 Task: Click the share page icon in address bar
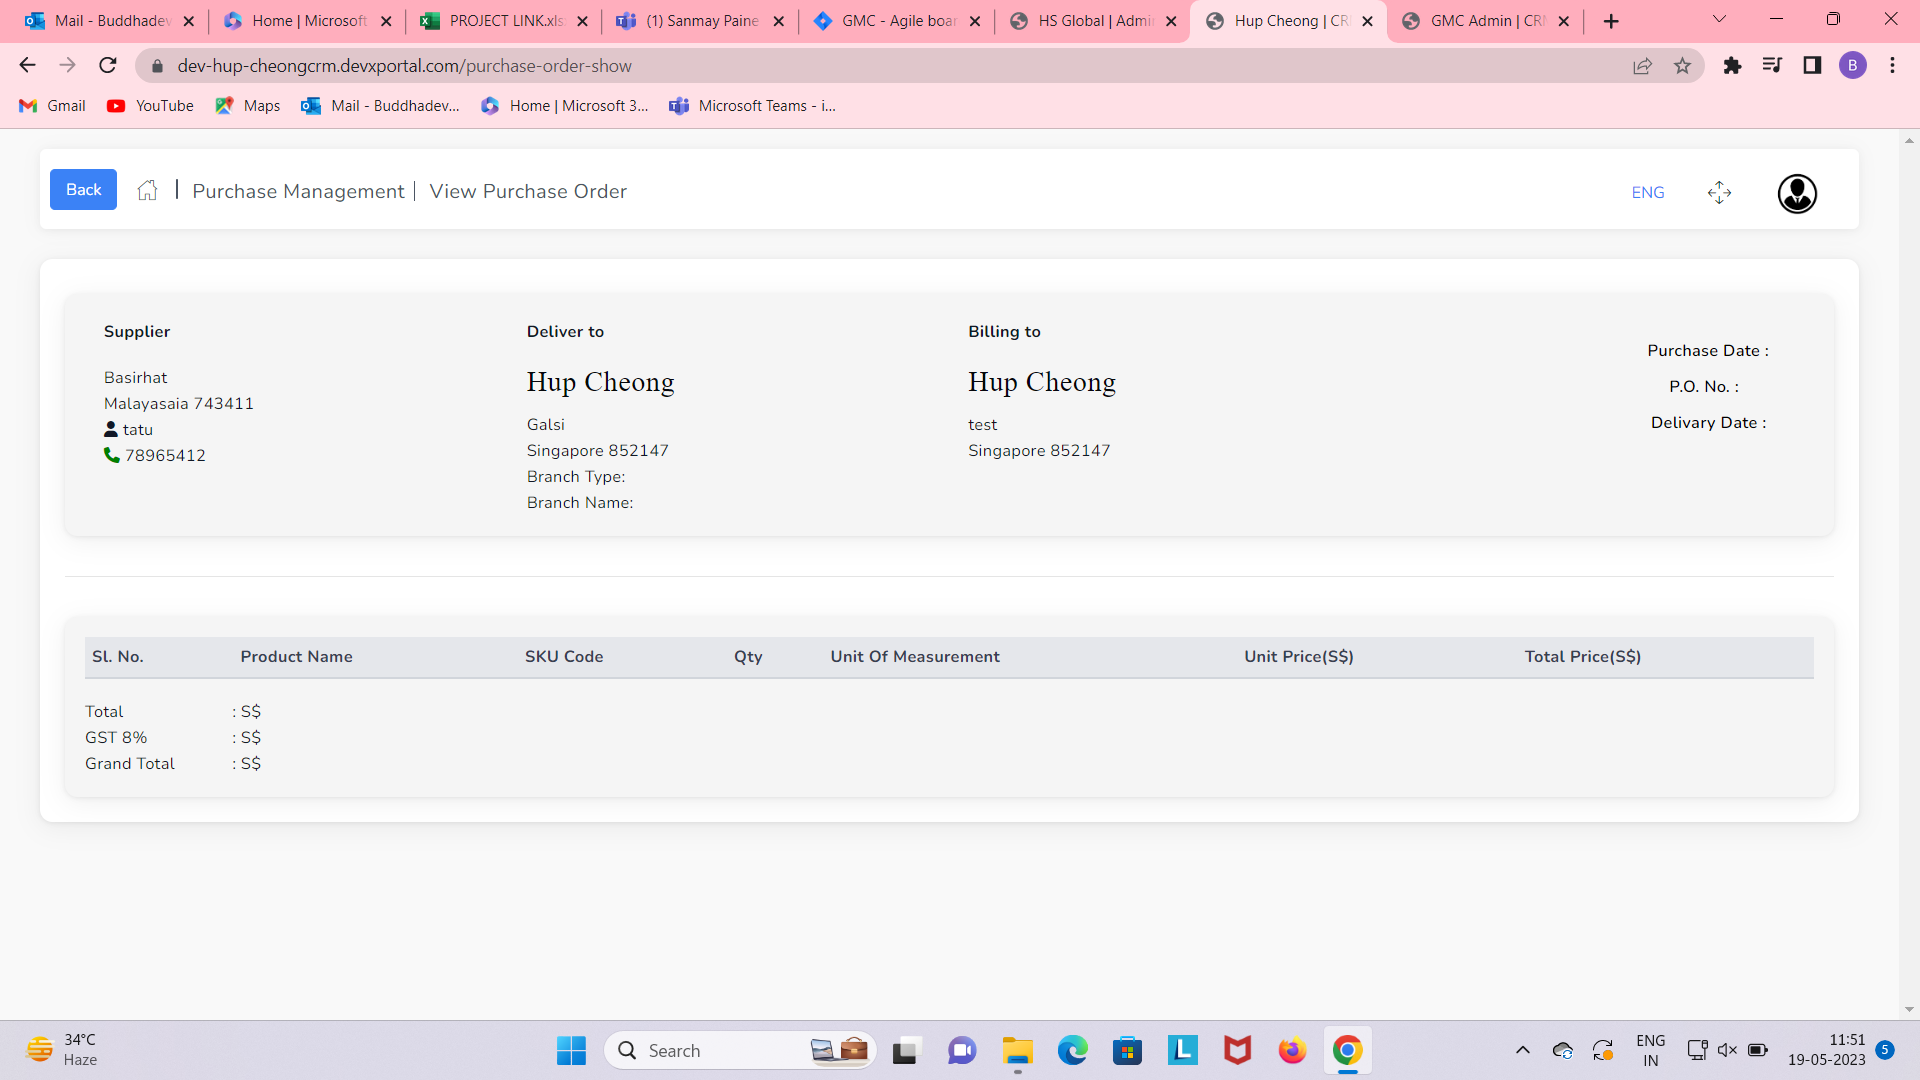pos(1642,66)
